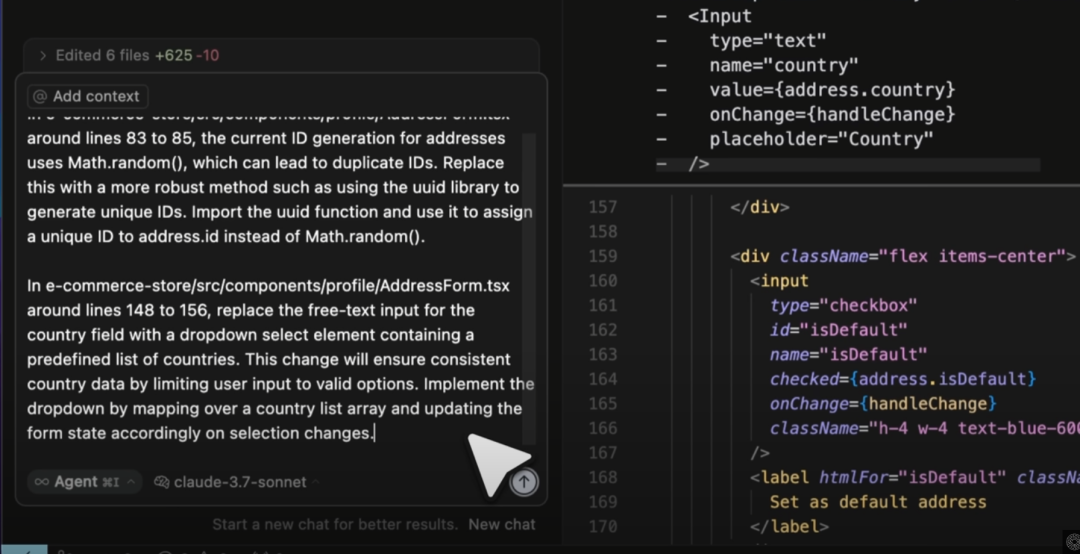The width and height of the screenshot is (1080, 554).
Task: Click the closing </label> tag
Action: pos(789,526)
